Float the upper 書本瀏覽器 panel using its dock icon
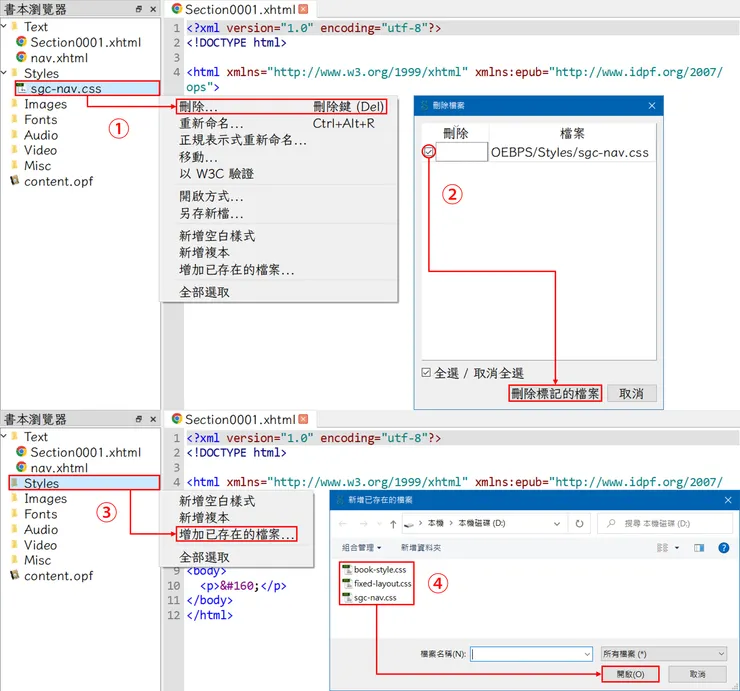This screenshot has width=740, height=691. [x=139, y=9]
